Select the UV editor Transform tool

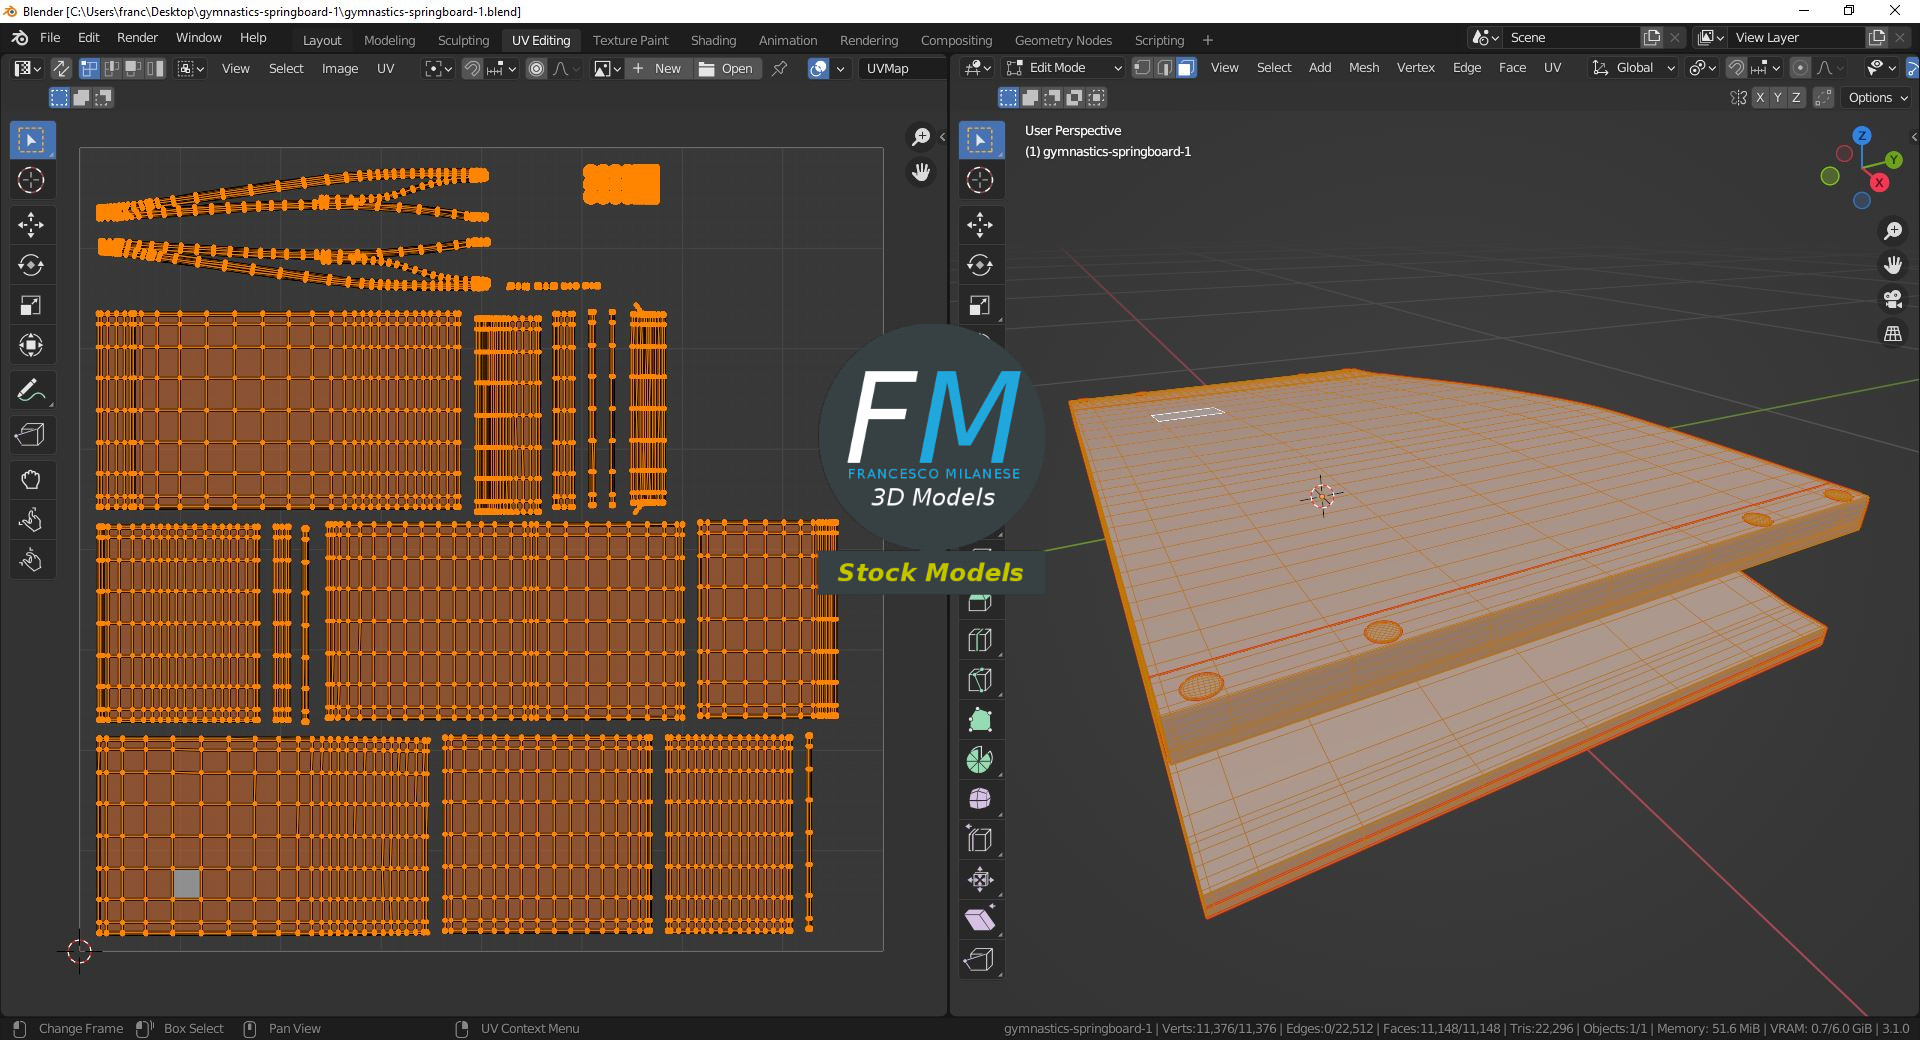[x=32, y=345]
